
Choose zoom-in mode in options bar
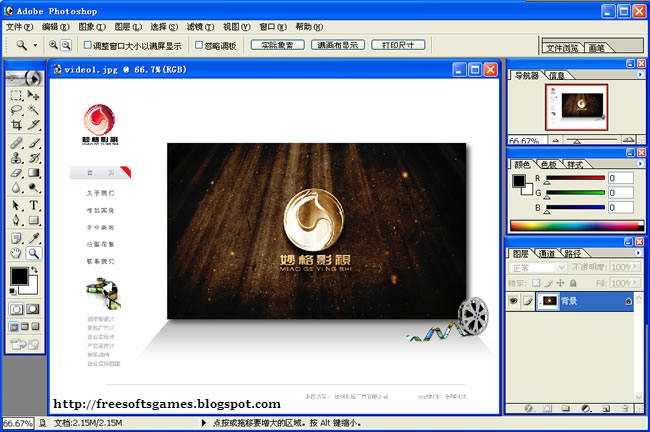(x=53, y=45)
